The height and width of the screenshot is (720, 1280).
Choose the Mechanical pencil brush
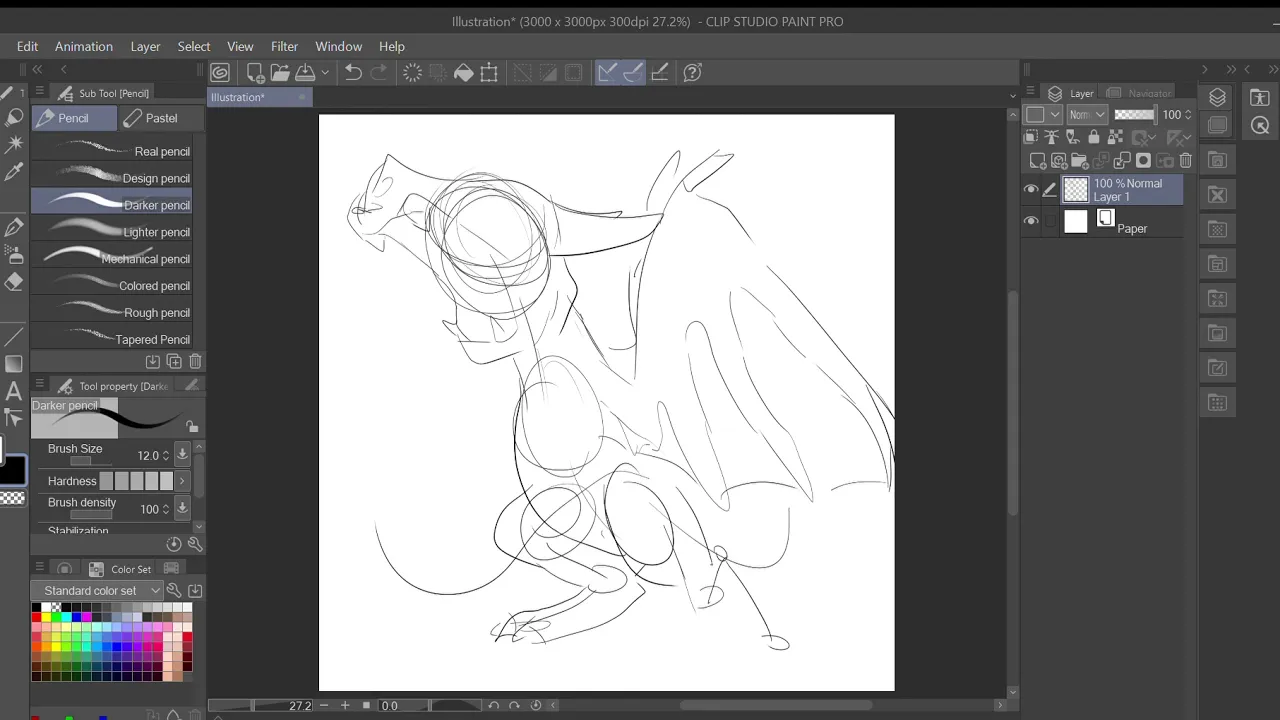[112, 259]
